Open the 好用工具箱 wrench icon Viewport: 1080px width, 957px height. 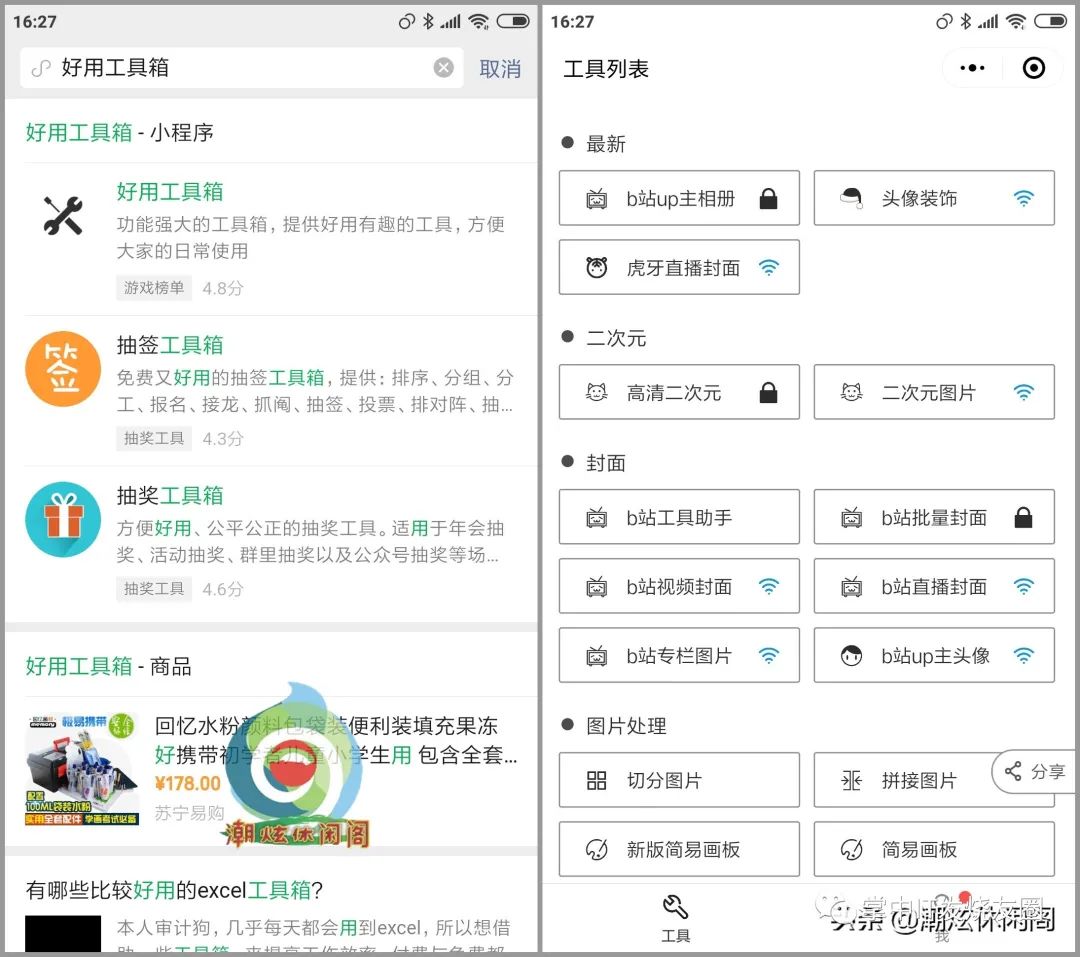click(x=63, y=215)
